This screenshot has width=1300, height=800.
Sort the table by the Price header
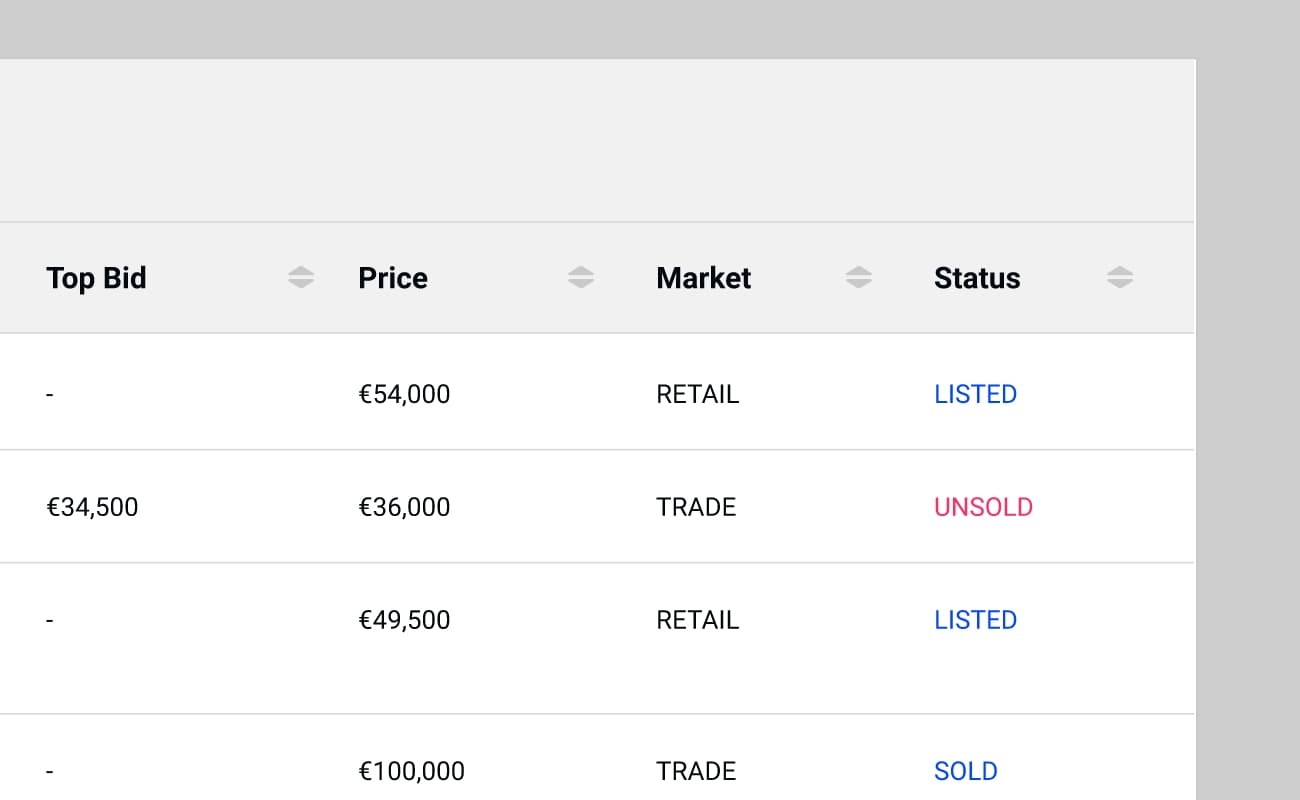[392, 278]
